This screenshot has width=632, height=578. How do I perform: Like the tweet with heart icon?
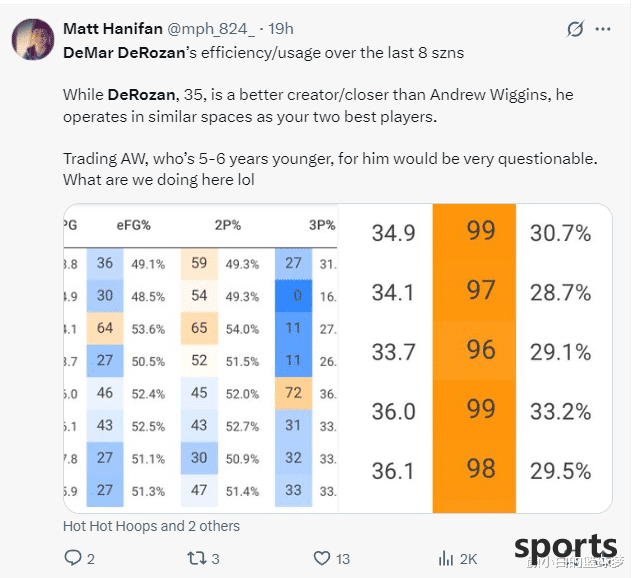point(322,558)
